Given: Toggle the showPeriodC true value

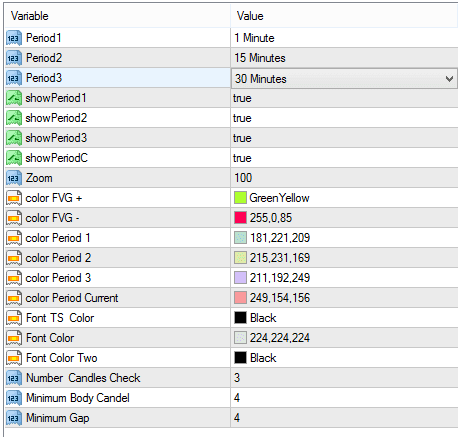Looking at the screenshot, I should tap(242, 158).
